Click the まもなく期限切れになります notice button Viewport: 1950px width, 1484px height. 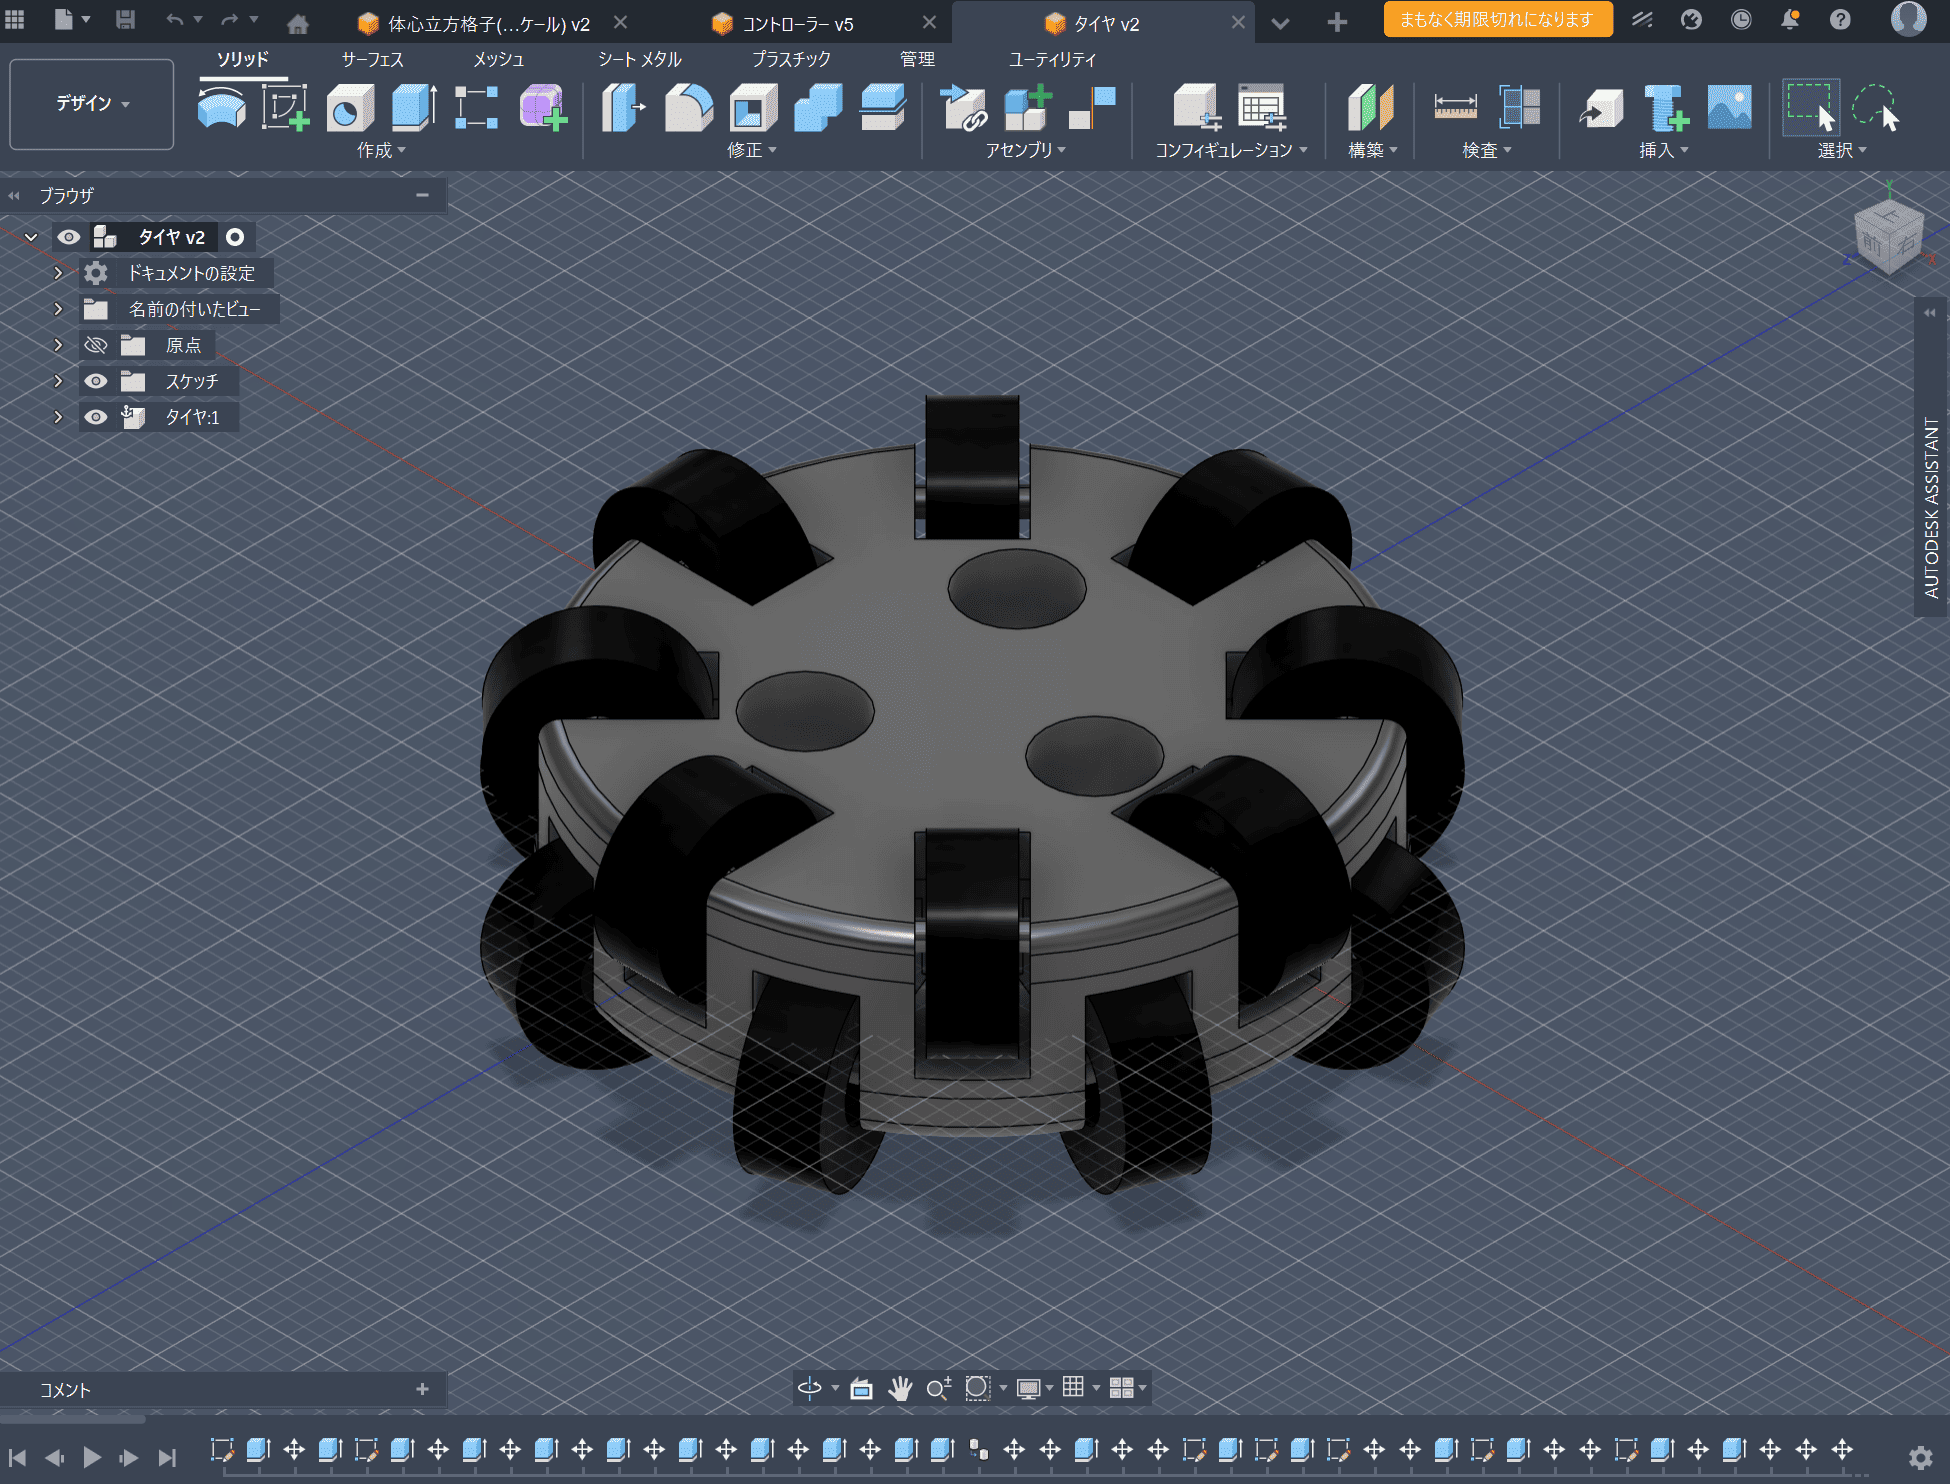coord(1496,20)
